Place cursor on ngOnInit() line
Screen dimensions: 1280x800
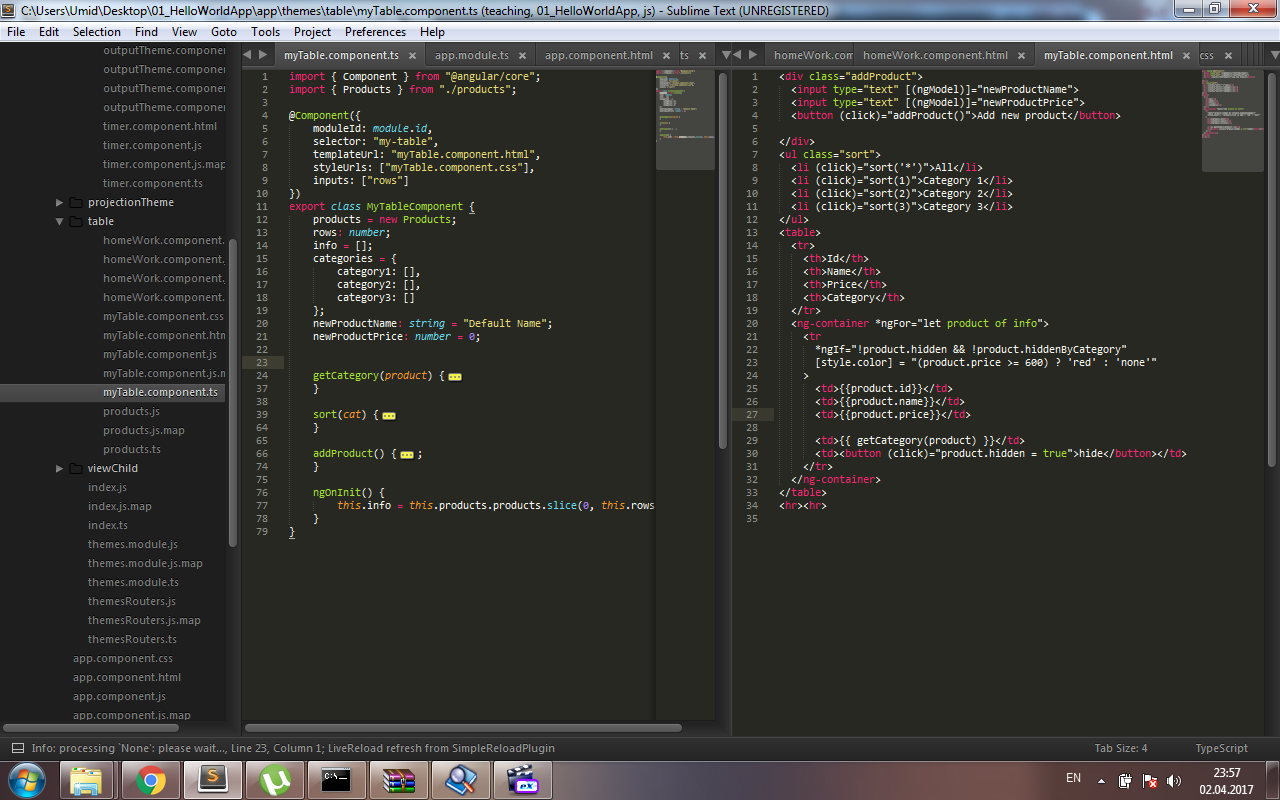349,493
